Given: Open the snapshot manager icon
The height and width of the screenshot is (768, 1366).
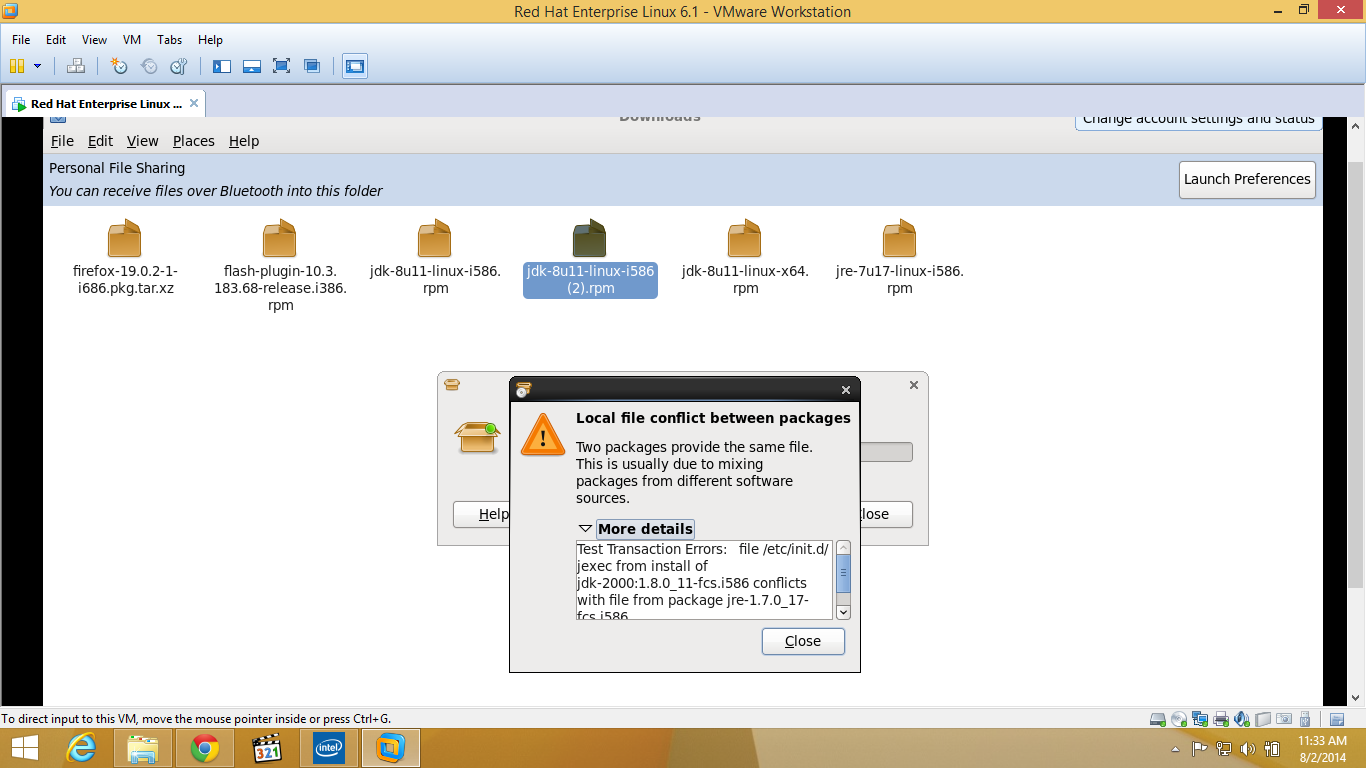Looking at the screenshot, I should tap(179, 66).
